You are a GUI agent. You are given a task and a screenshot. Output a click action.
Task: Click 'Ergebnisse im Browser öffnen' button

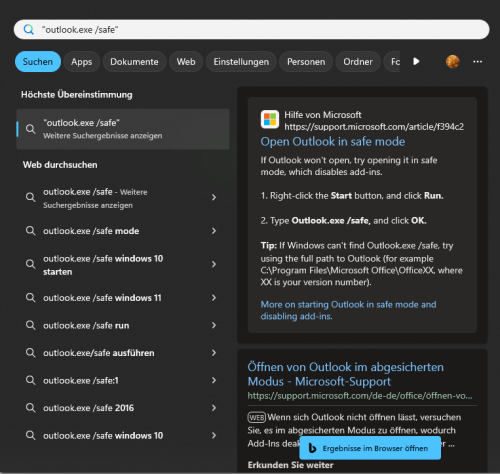(x=370, y=448)
